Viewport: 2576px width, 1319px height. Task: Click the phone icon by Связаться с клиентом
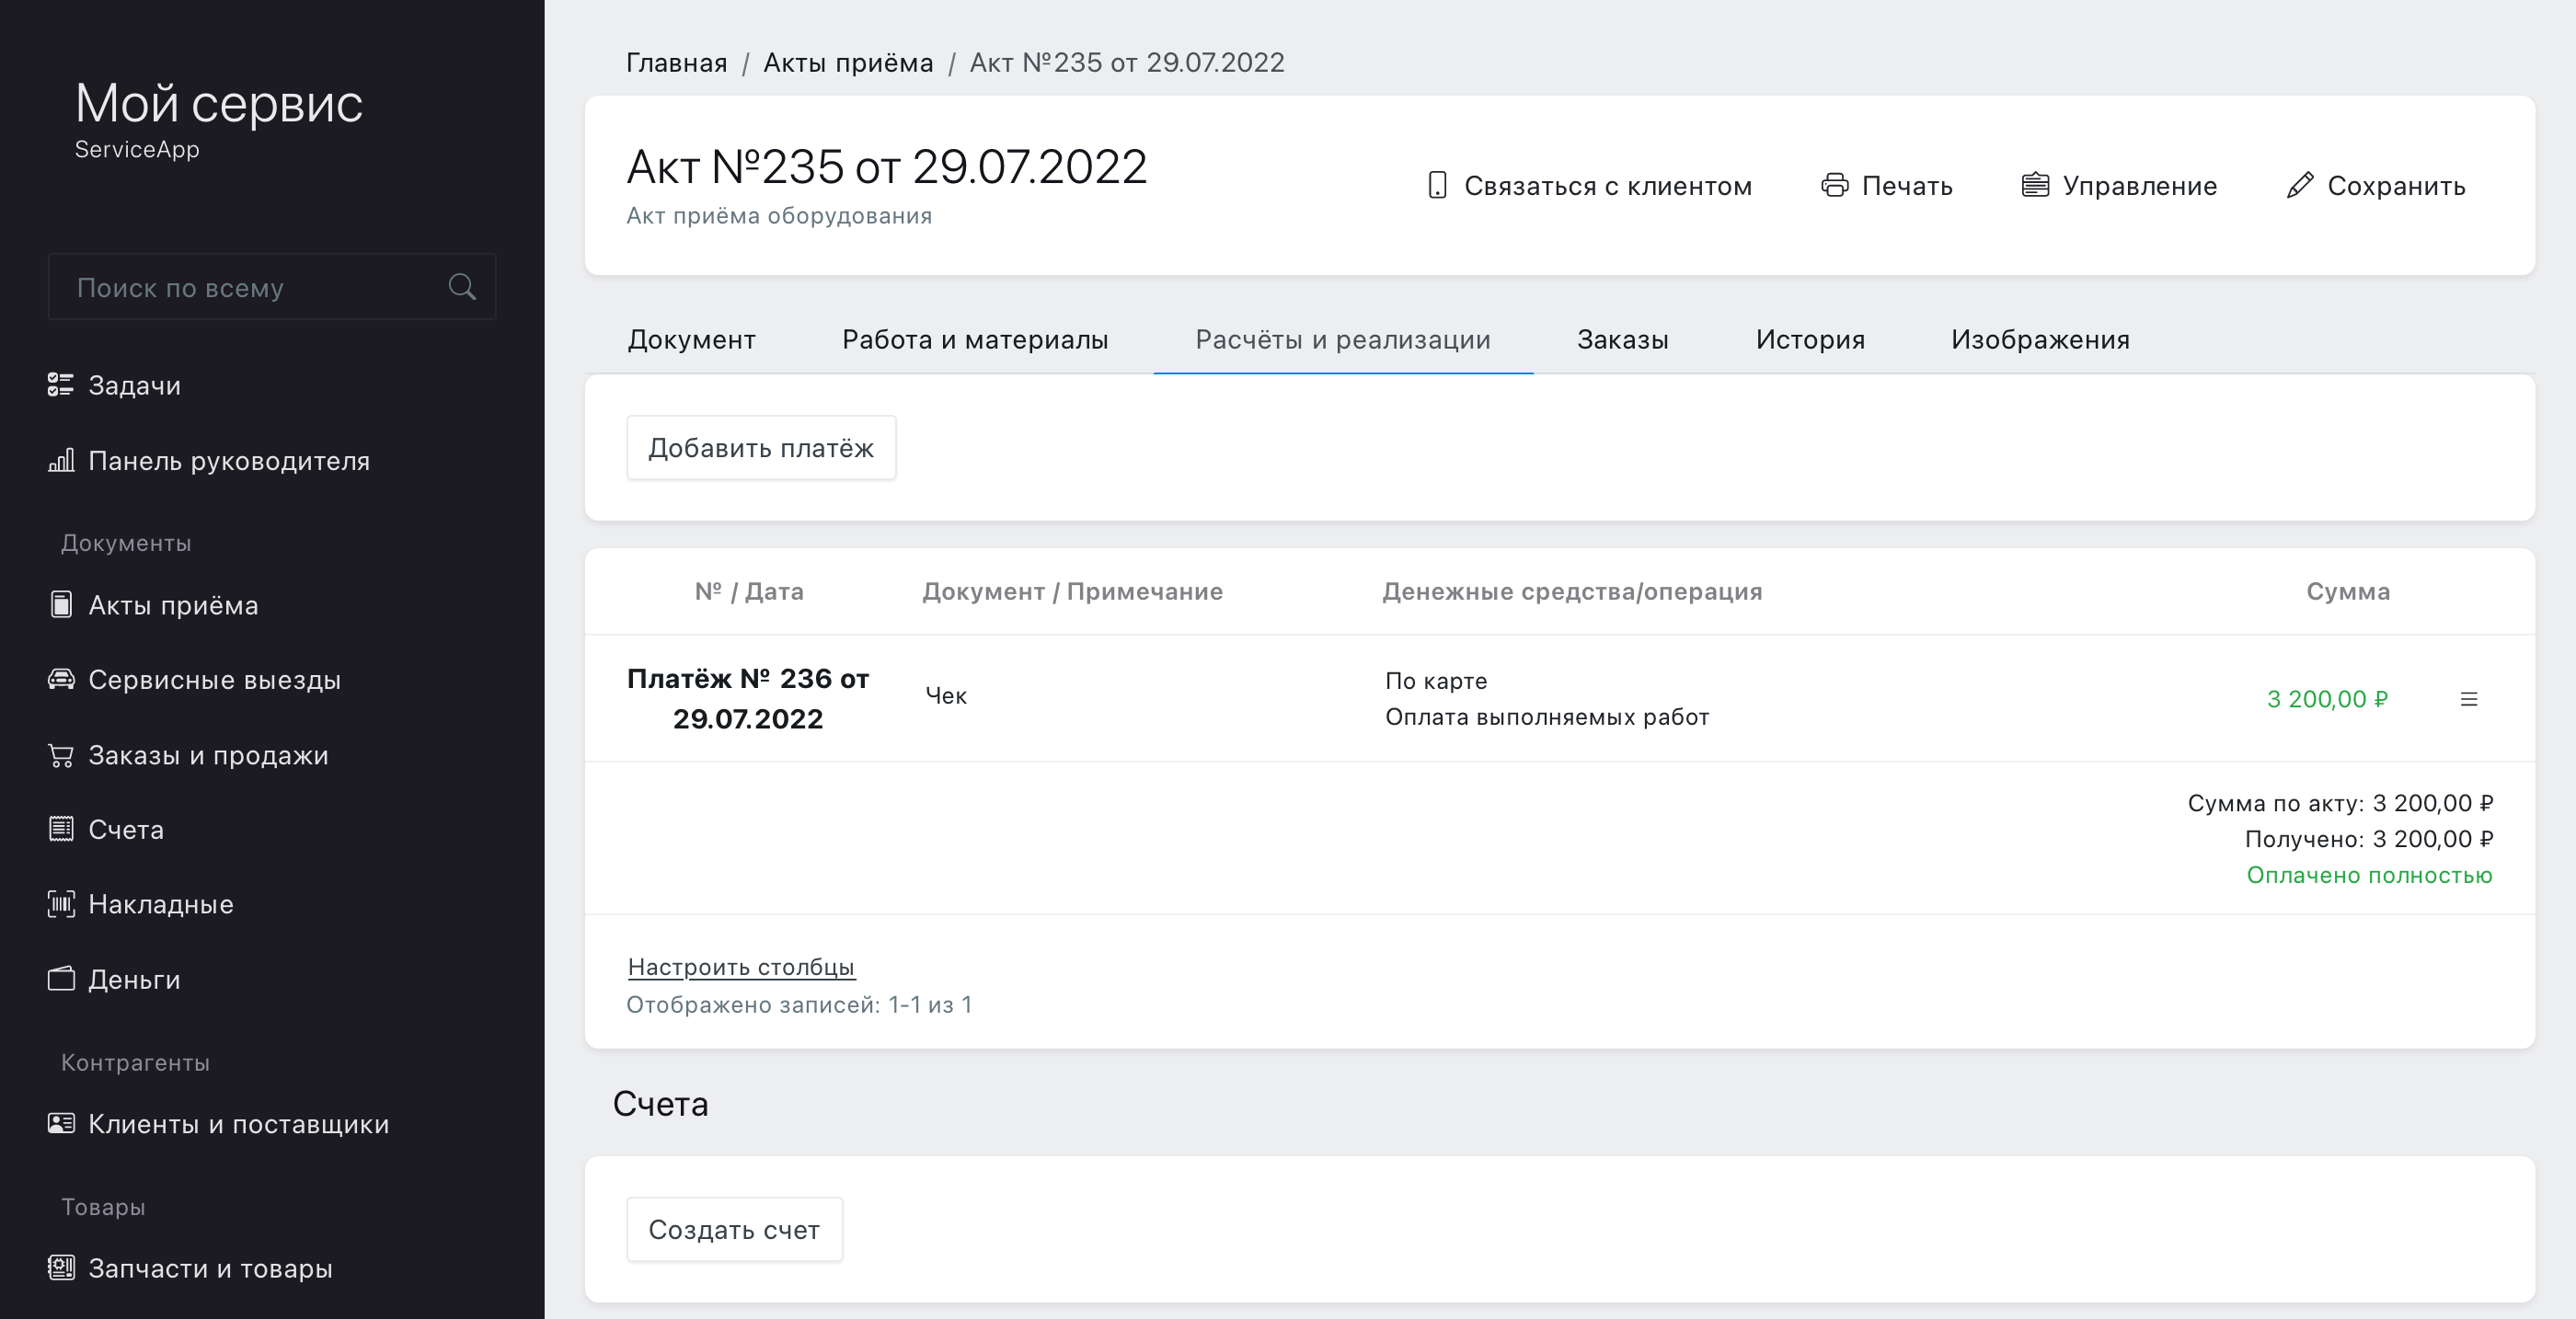[1437, 186]
